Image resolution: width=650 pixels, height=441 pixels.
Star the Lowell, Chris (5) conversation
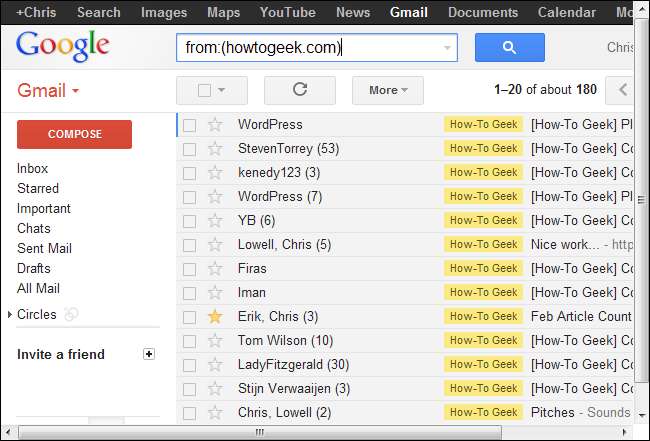tap(215, 245)
